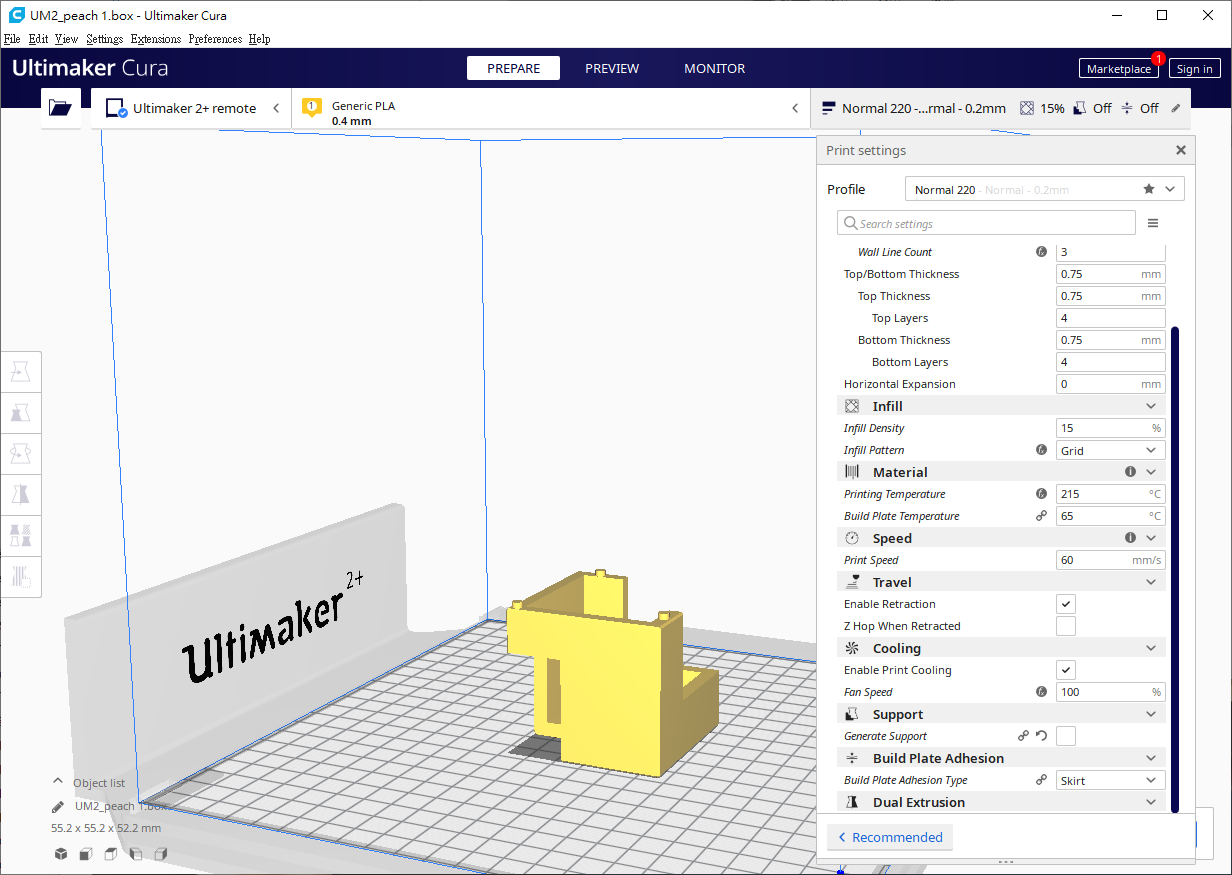The width and height of the screenshot is (1232, 875).
Task: Select the Mirror tool in left toolbar
Action: click(x=21, y=494)
